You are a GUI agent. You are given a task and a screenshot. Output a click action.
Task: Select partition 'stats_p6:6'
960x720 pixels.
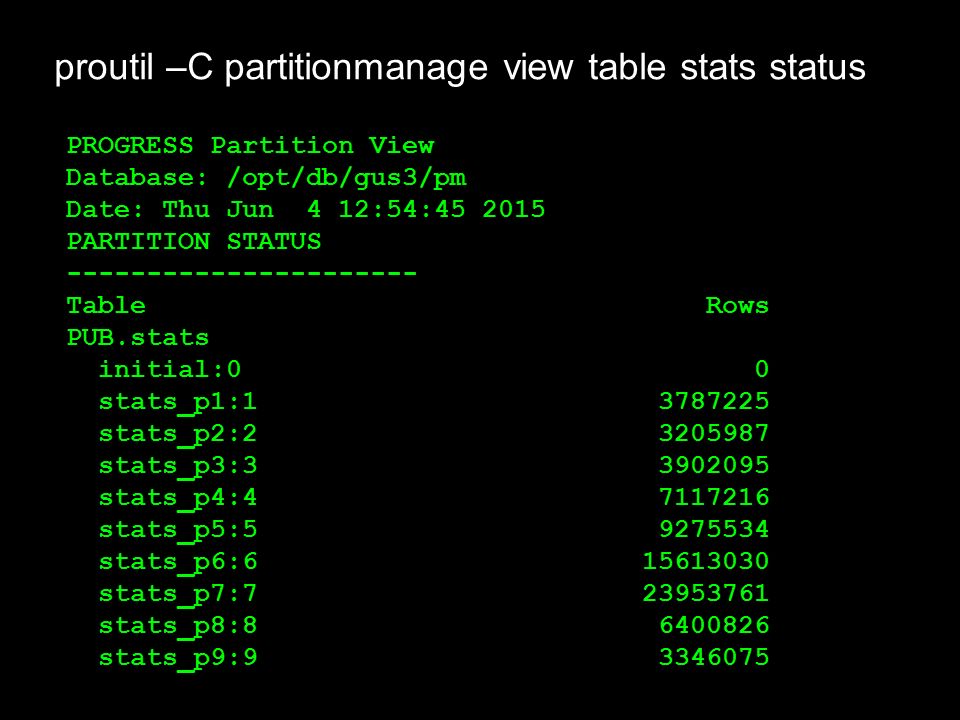[x=178, y=562]
